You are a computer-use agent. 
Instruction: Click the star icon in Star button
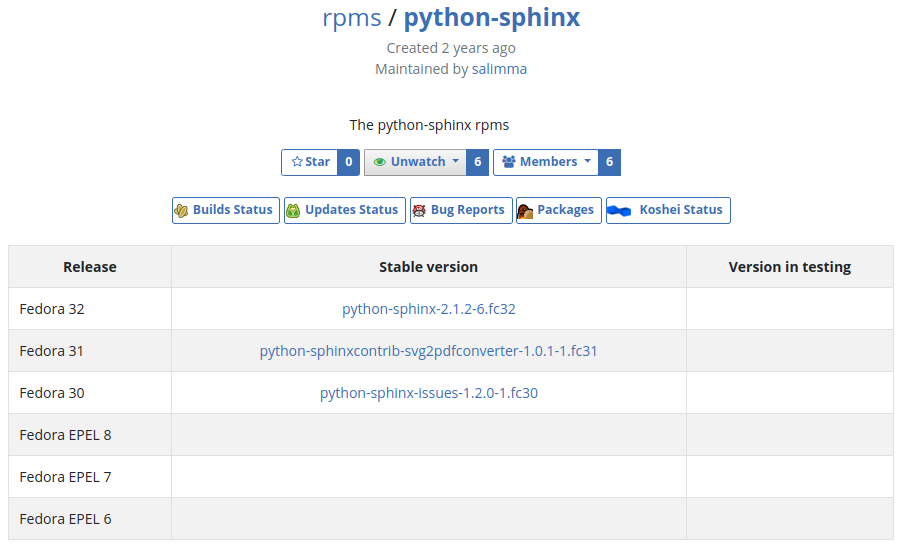click(x=297, y=162)
